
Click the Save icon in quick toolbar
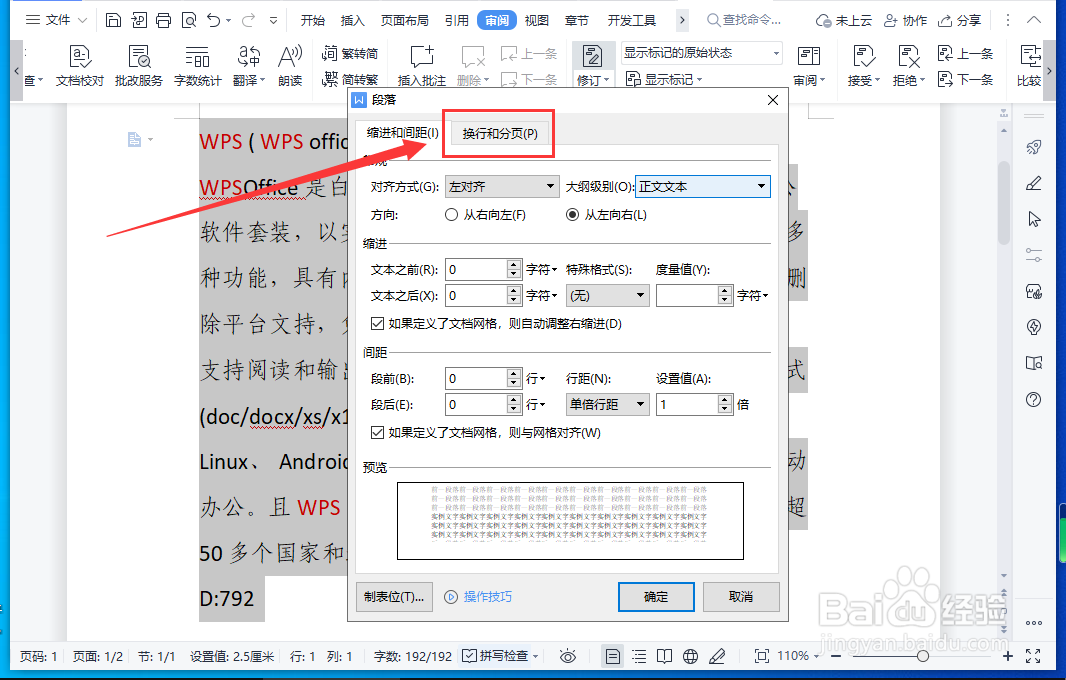click(x=114, y=20)
